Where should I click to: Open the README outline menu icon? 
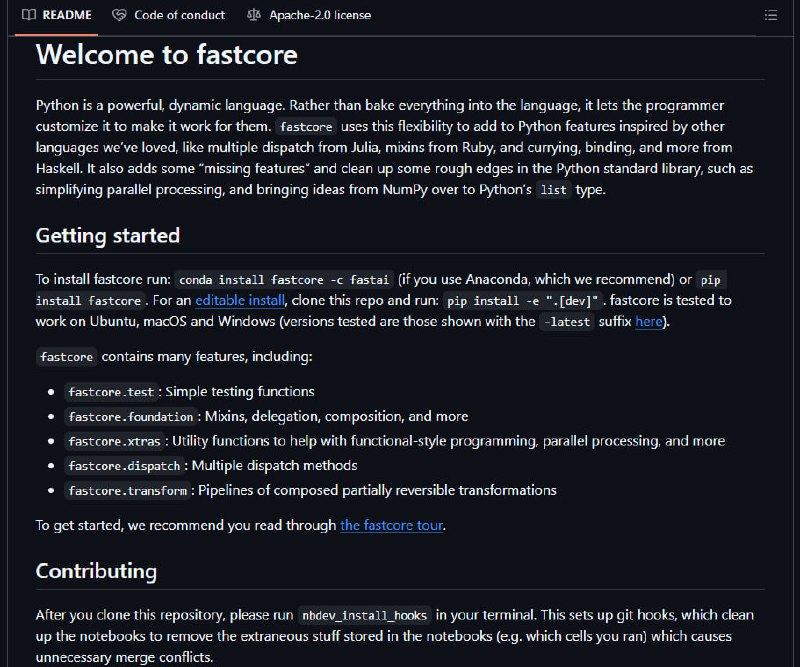coord(770,15)
